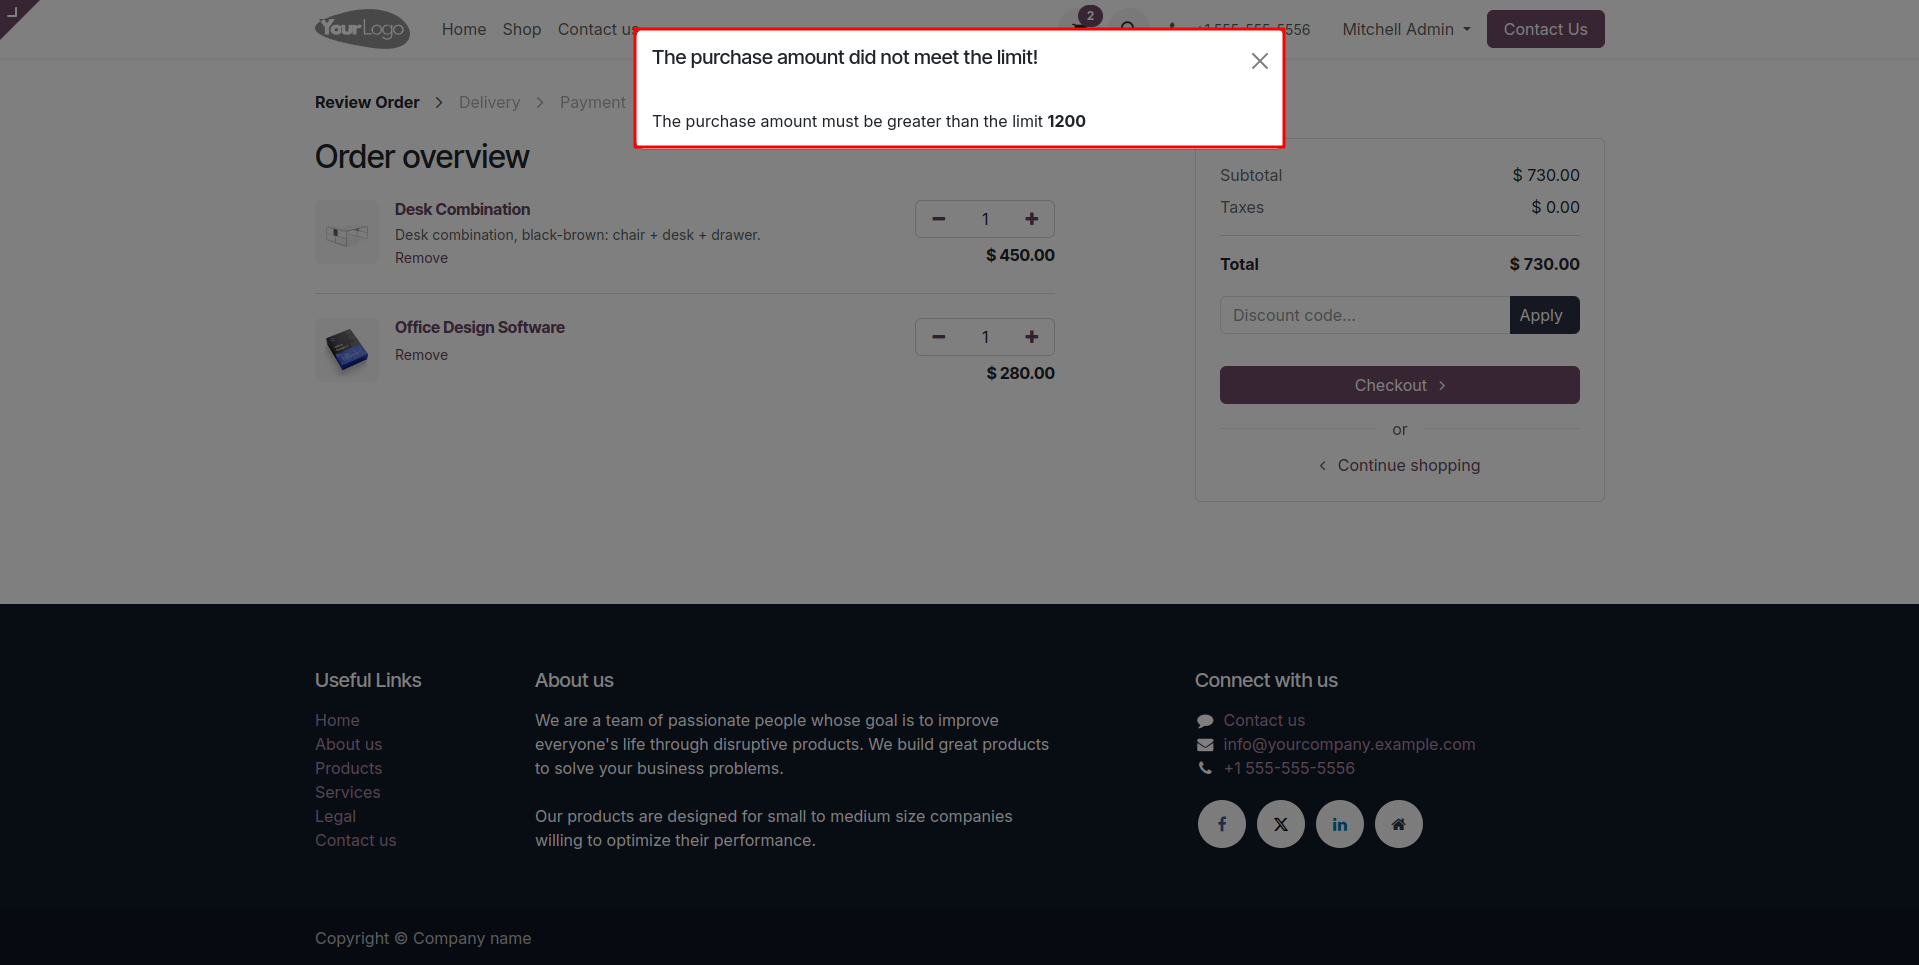Image resolution: width=1919 pixels, height=965 pixels.
Task: Decrease the Desk Combination quantity
Action: pos(938,219)
